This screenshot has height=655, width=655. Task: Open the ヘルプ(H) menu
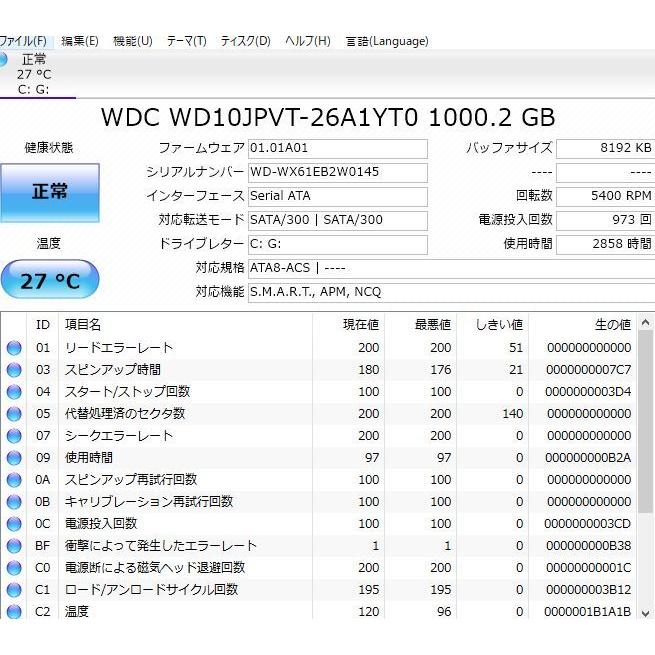[x=308, y=41]
